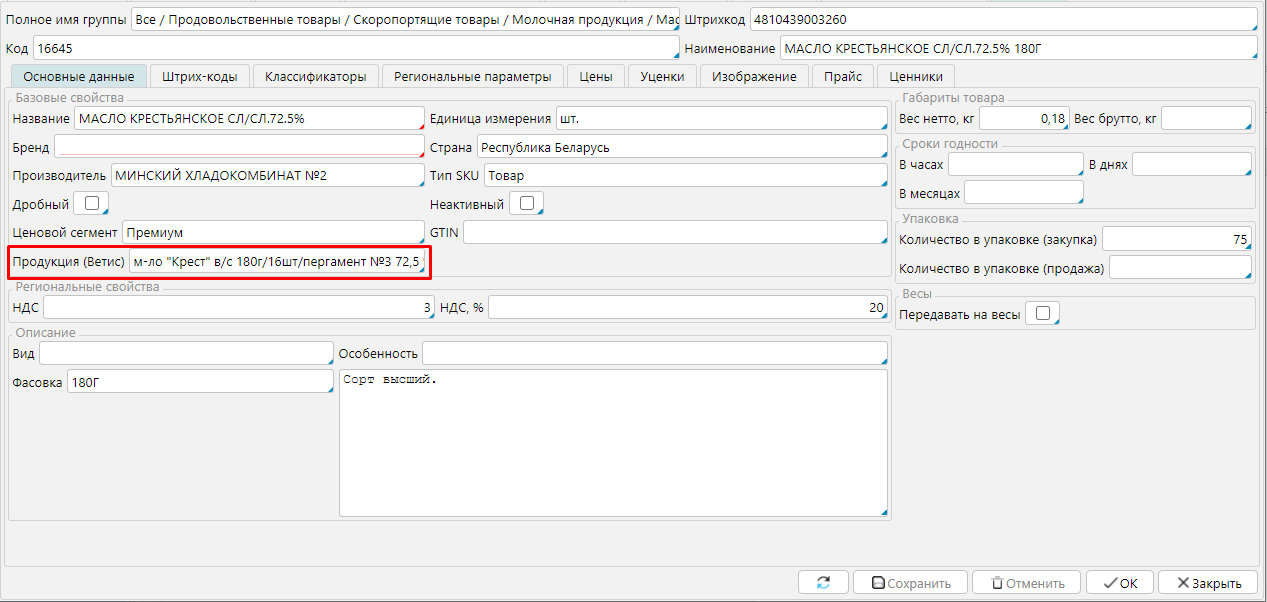
Task: Toggle the Дробный checkbox
Action: 92,204
